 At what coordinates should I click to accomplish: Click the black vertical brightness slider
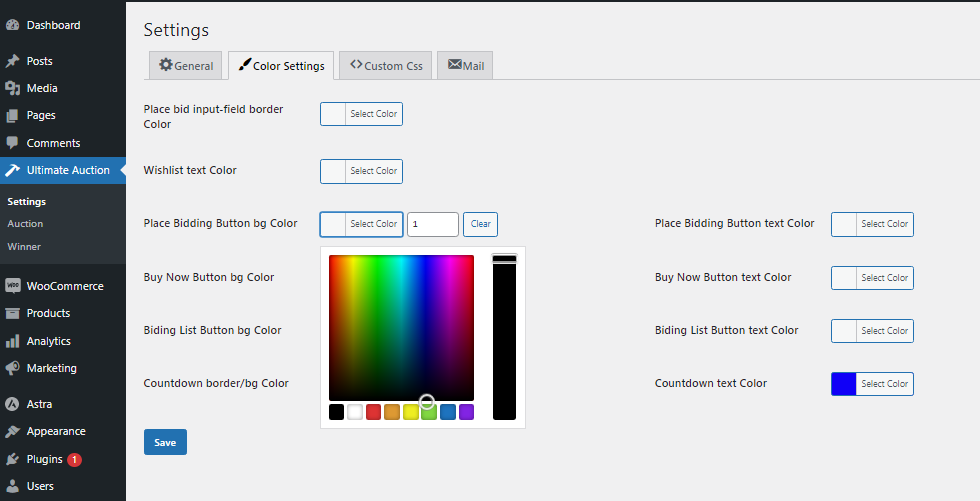point(504,337)
